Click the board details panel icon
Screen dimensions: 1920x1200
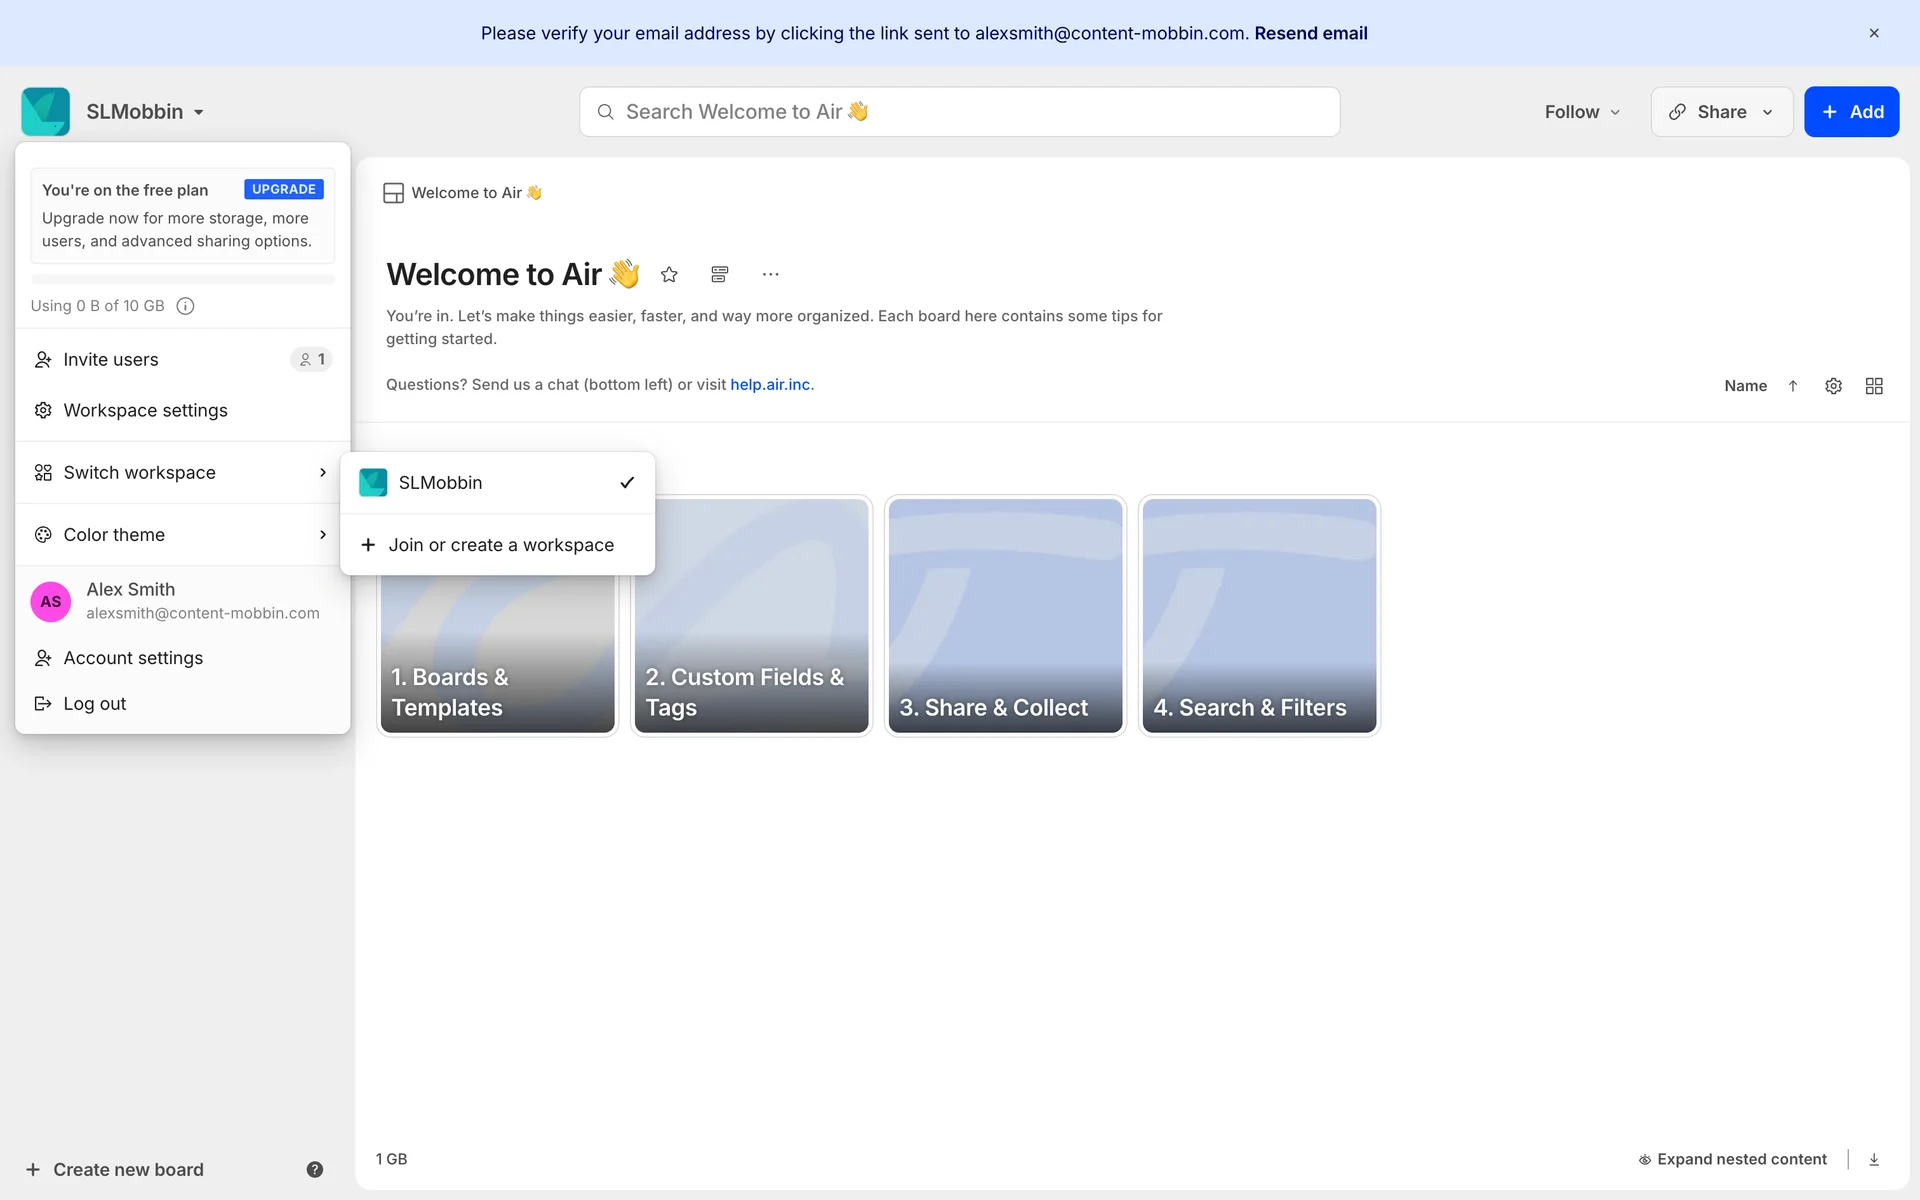[x=719, y=274]
